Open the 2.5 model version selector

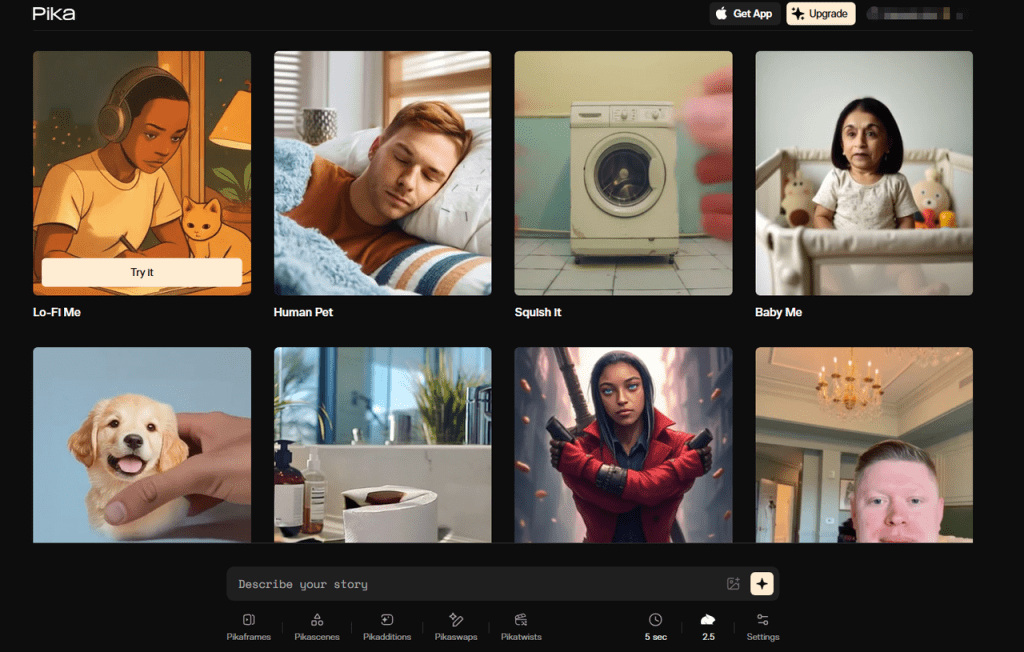(x=708, y=626)
